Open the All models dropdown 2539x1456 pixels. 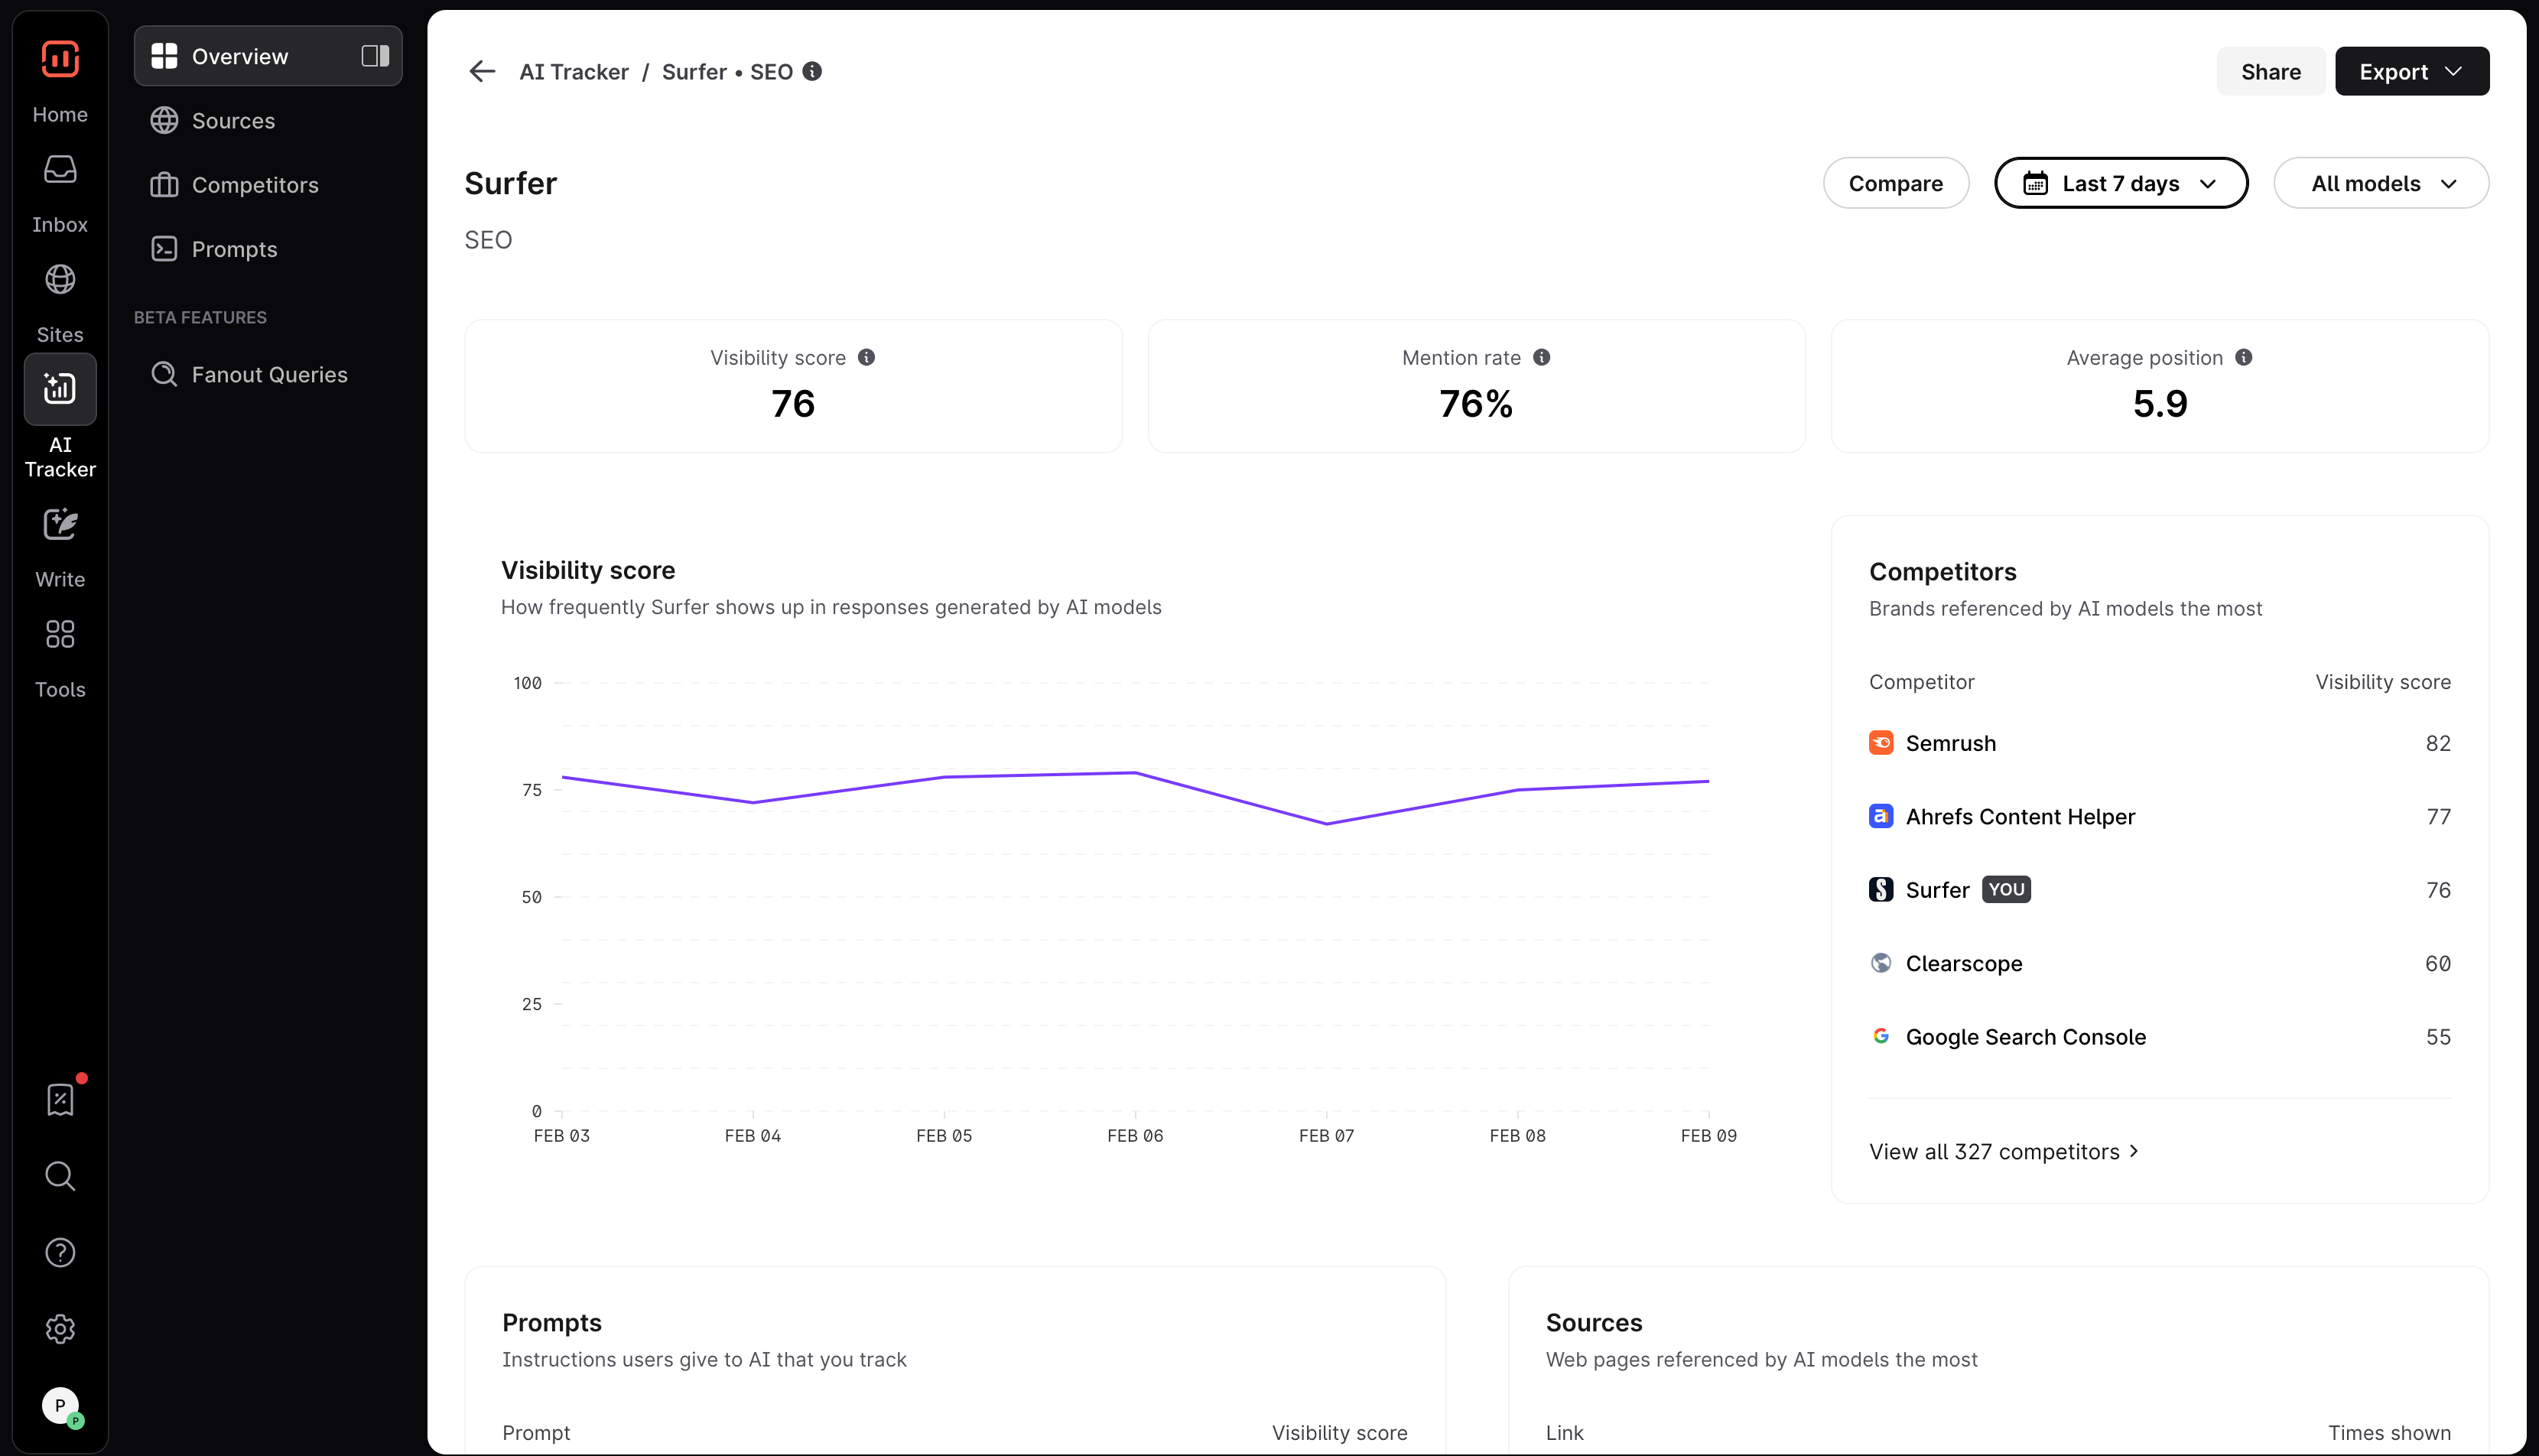pos(2380,183)
